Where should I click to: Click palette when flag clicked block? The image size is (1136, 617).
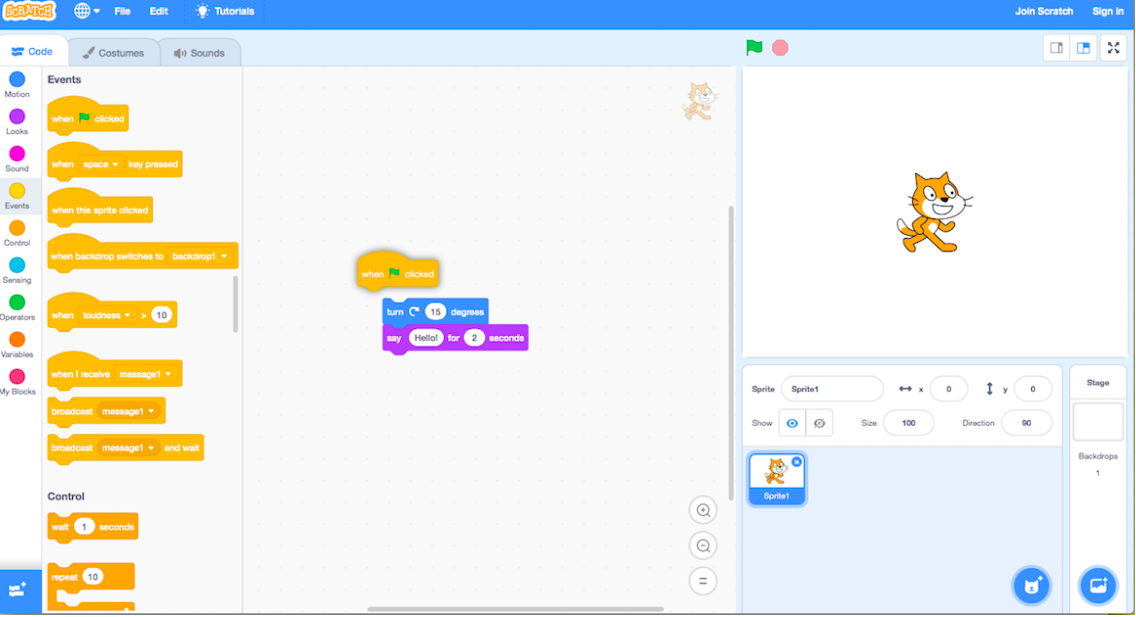coord(88,117)
